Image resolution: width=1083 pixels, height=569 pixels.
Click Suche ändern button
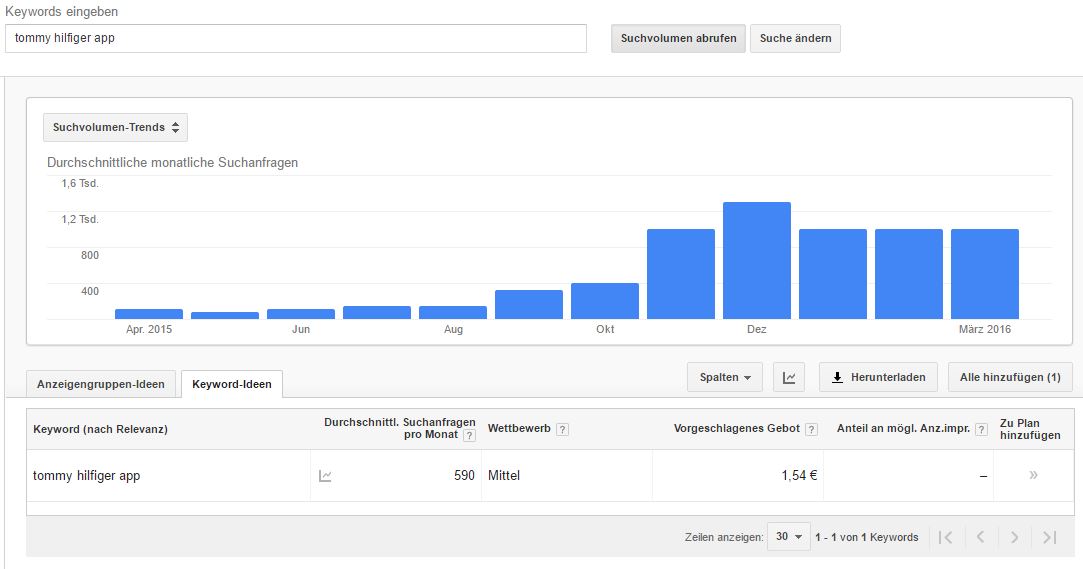795,39
